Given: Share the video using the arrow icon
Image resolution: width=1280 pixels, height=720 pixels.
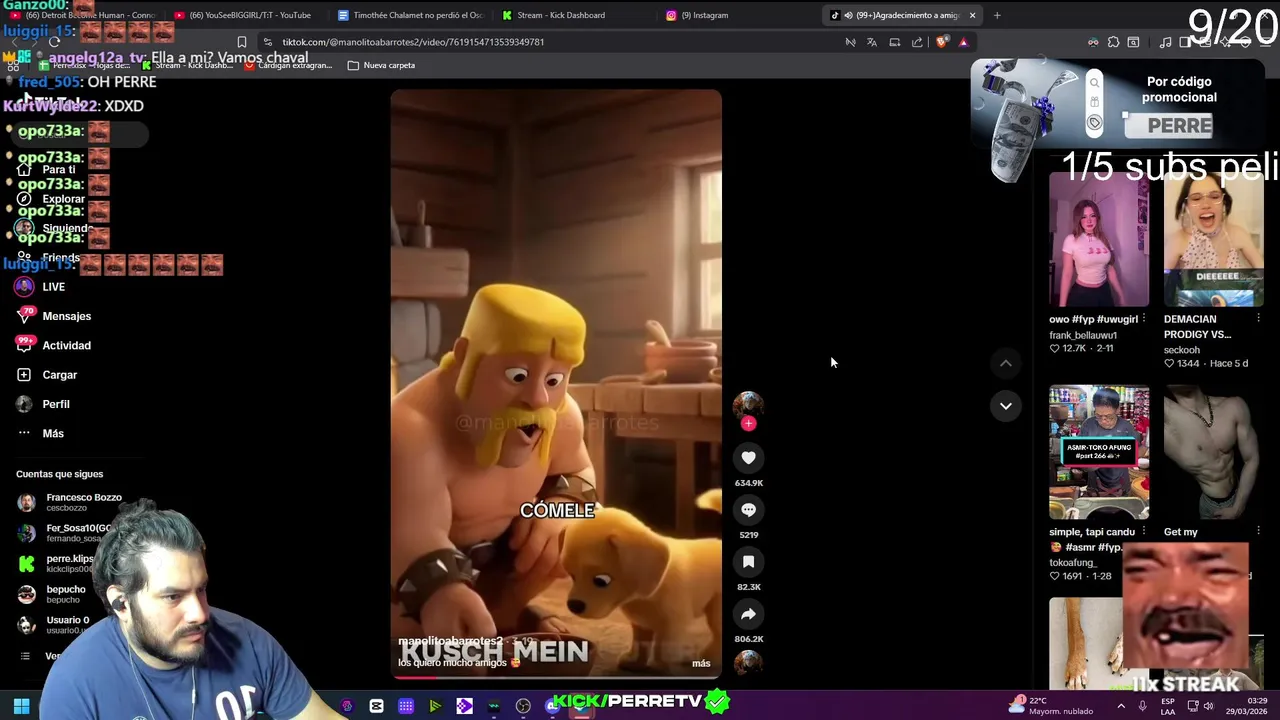Looking at the screenshot, I should tap(748, 614).
